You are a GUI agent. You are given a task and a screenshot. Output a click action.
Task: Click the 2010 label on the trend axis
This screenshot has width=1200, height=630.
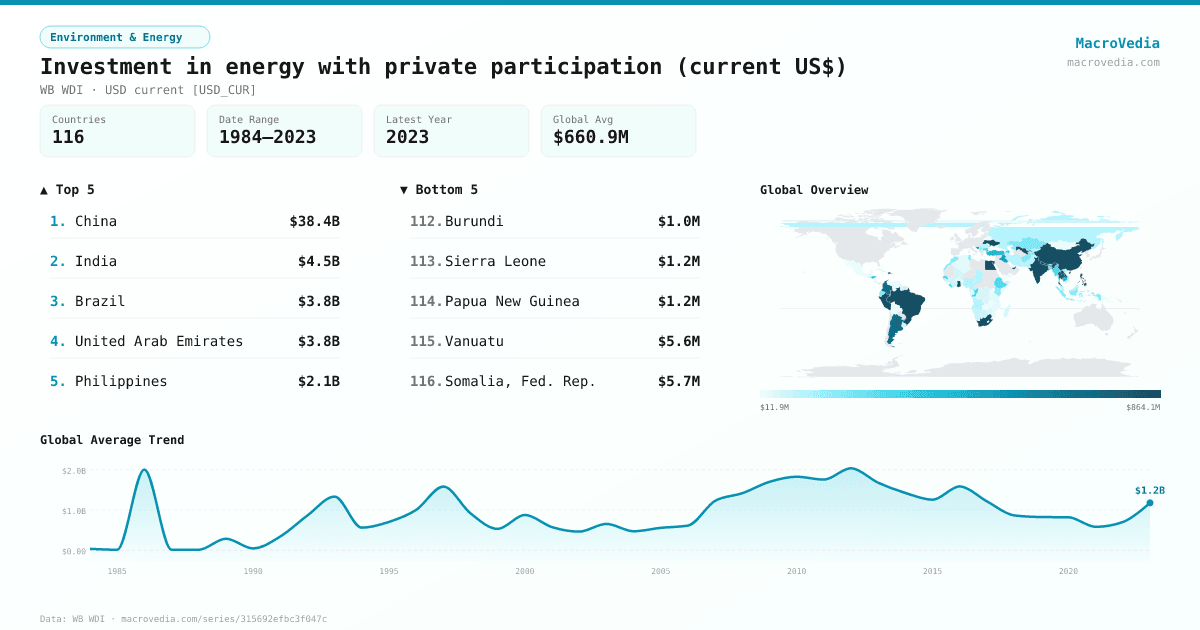[x=796, y=571]
